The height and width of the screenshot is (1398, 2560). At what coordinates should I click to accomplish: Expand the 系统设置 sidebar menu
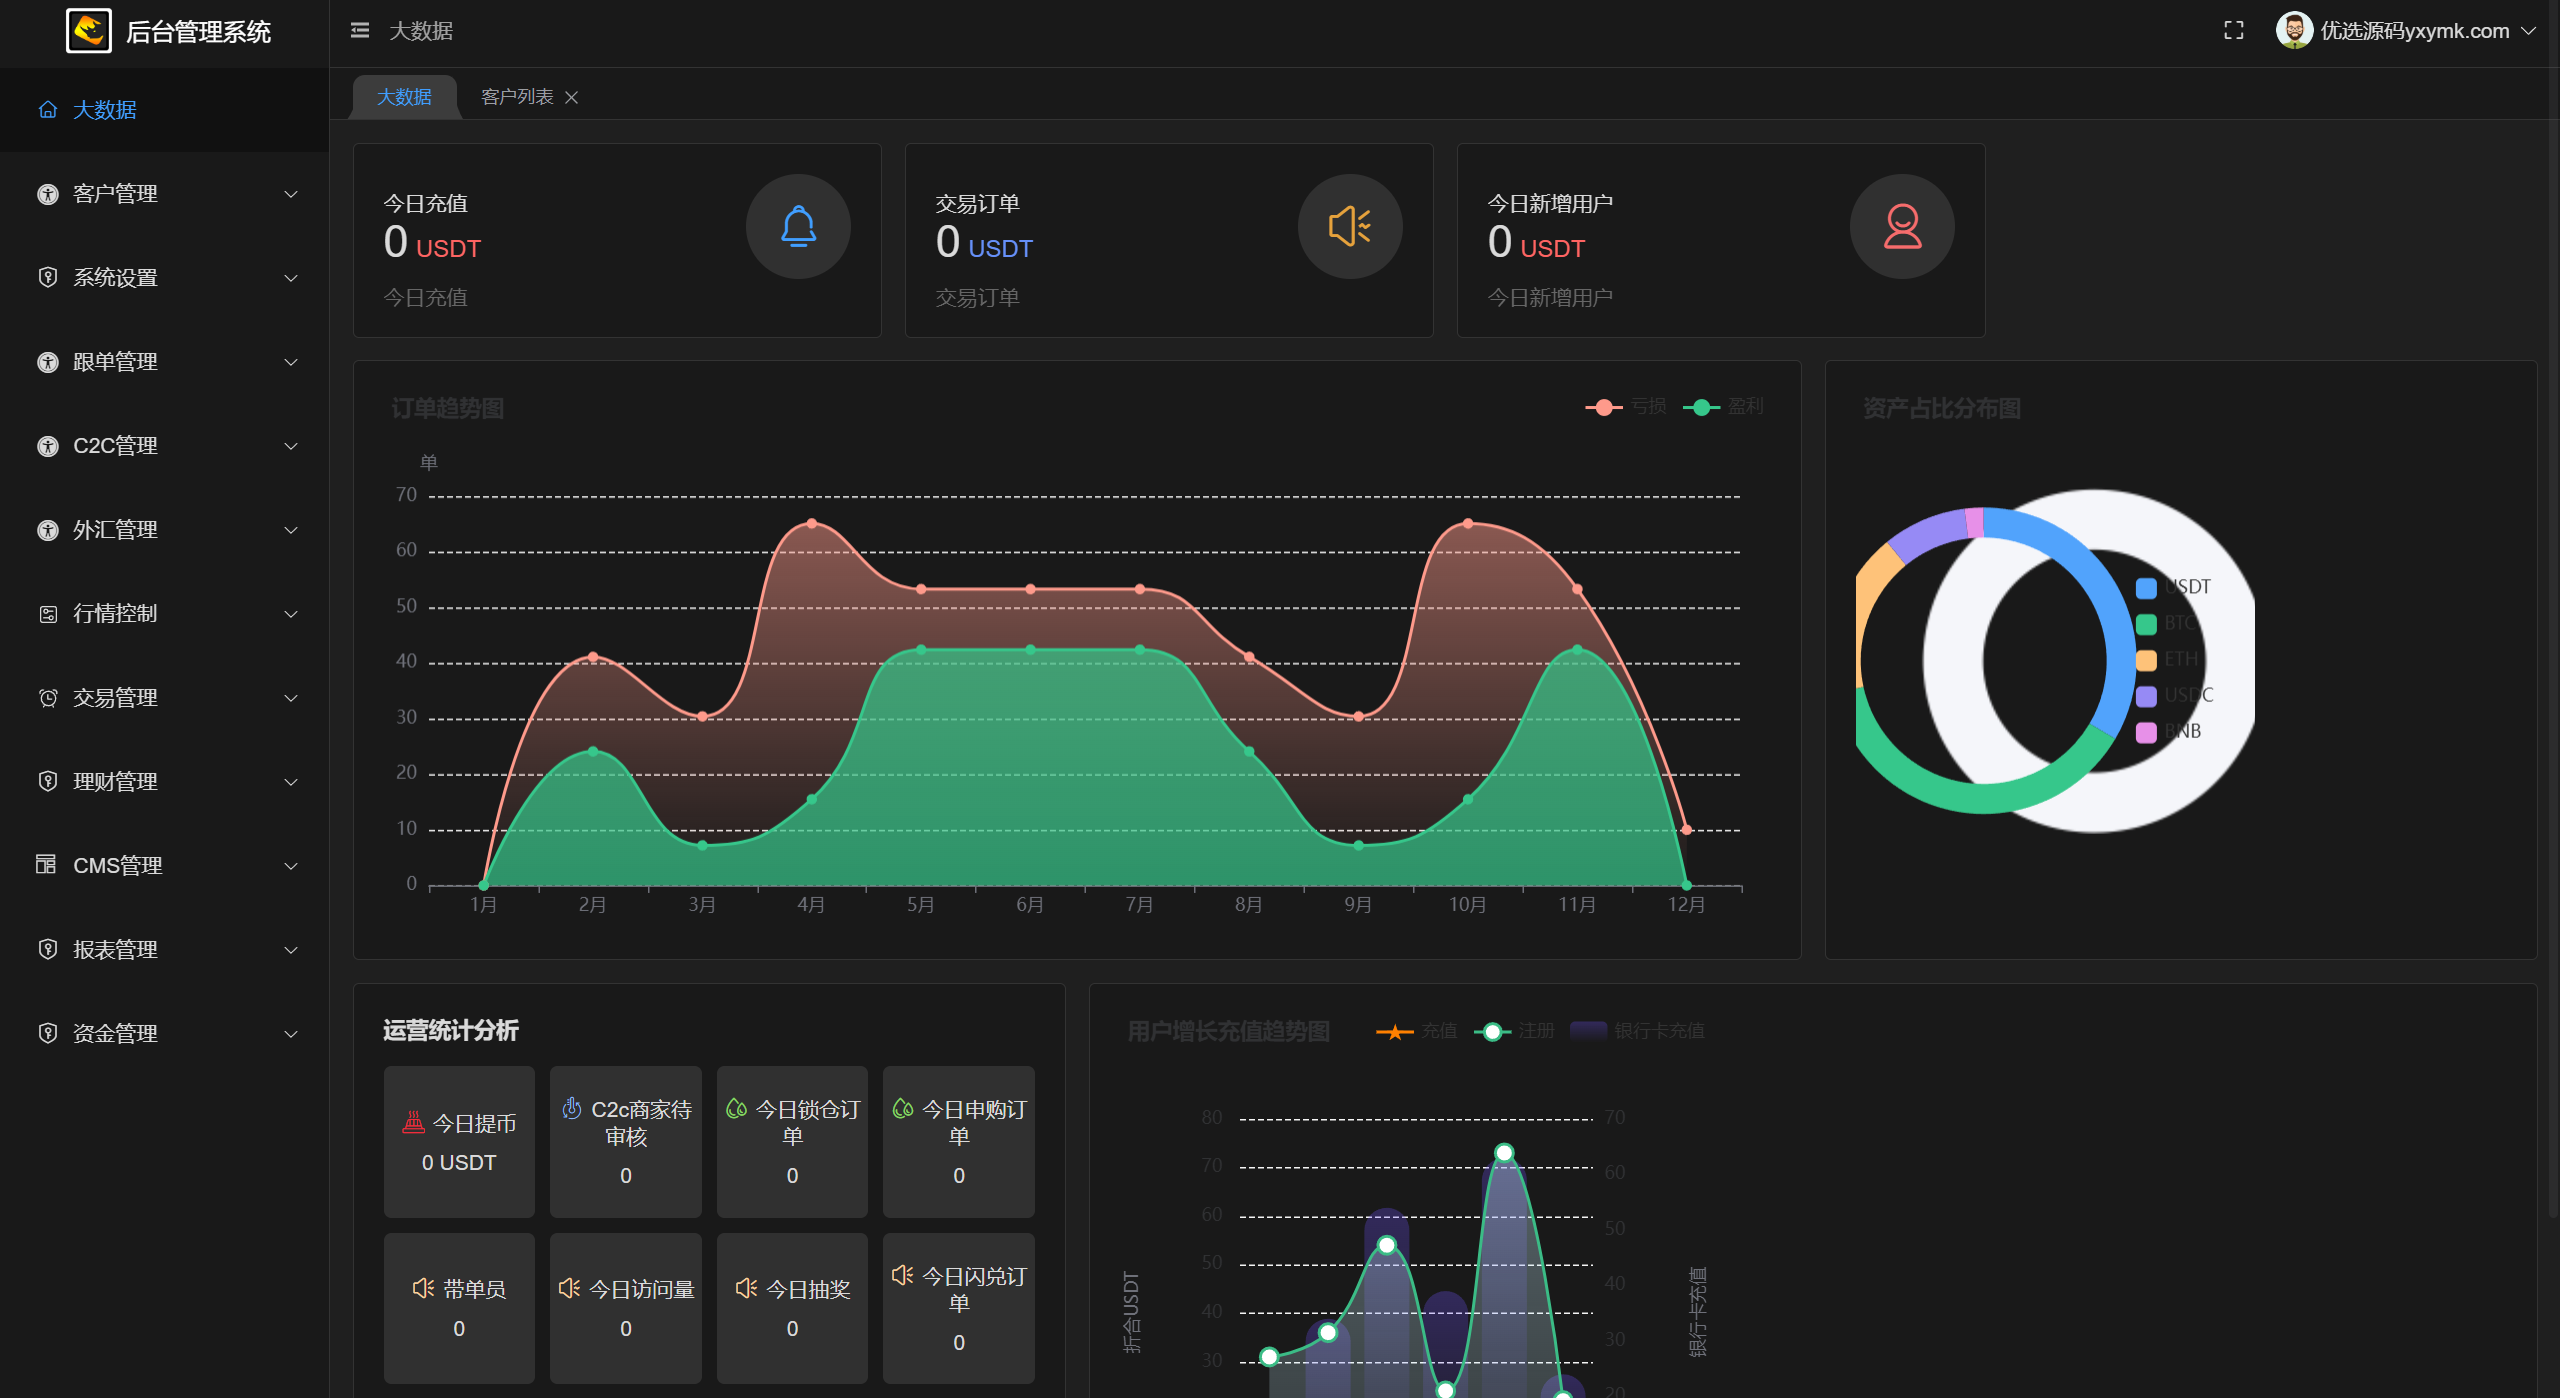pos(165,278)
